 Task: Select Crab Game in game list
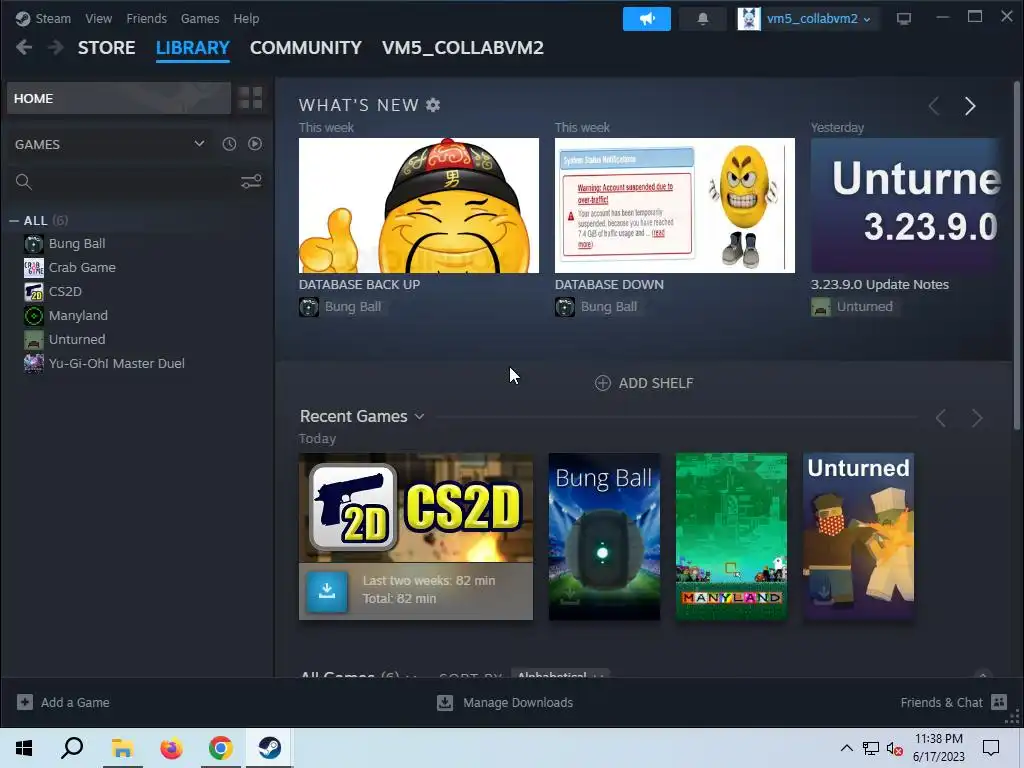[x=82, y=267]
